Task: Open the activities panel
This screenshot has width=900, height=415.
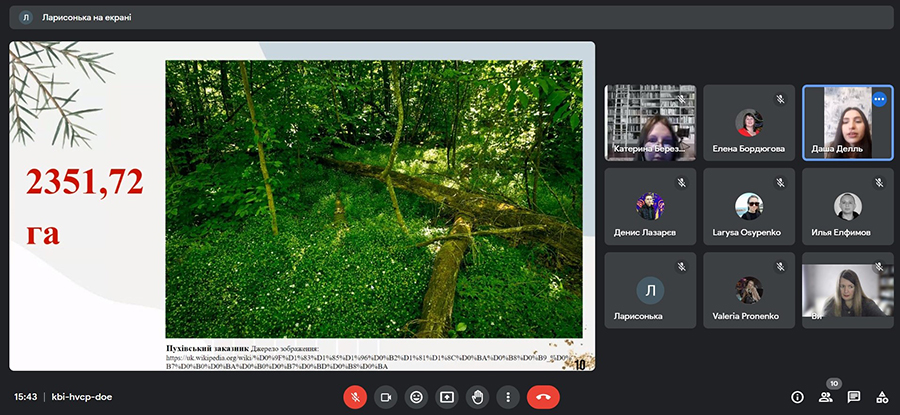Action: 882,397
